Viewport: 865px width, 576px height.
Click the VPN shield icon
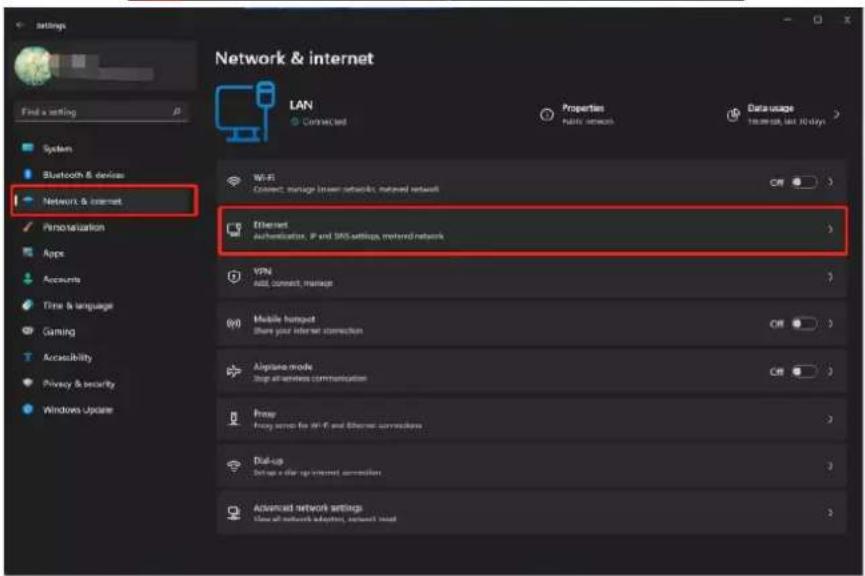(234, 276)
